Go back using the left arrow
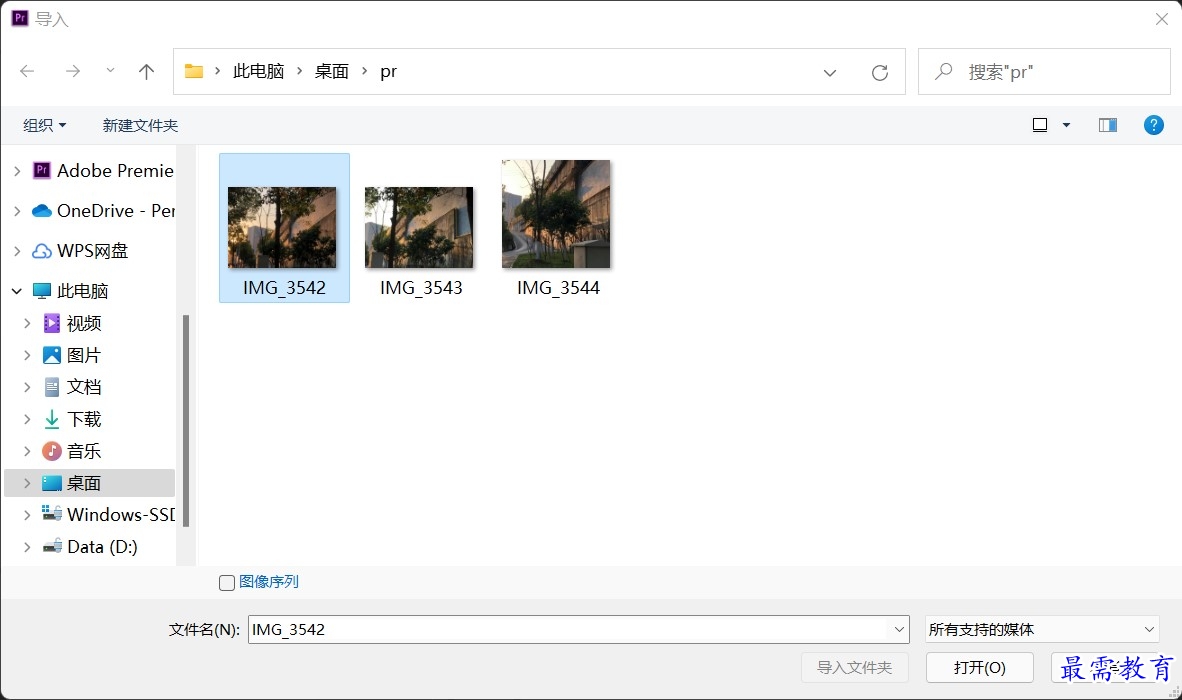 click(27, 72)
